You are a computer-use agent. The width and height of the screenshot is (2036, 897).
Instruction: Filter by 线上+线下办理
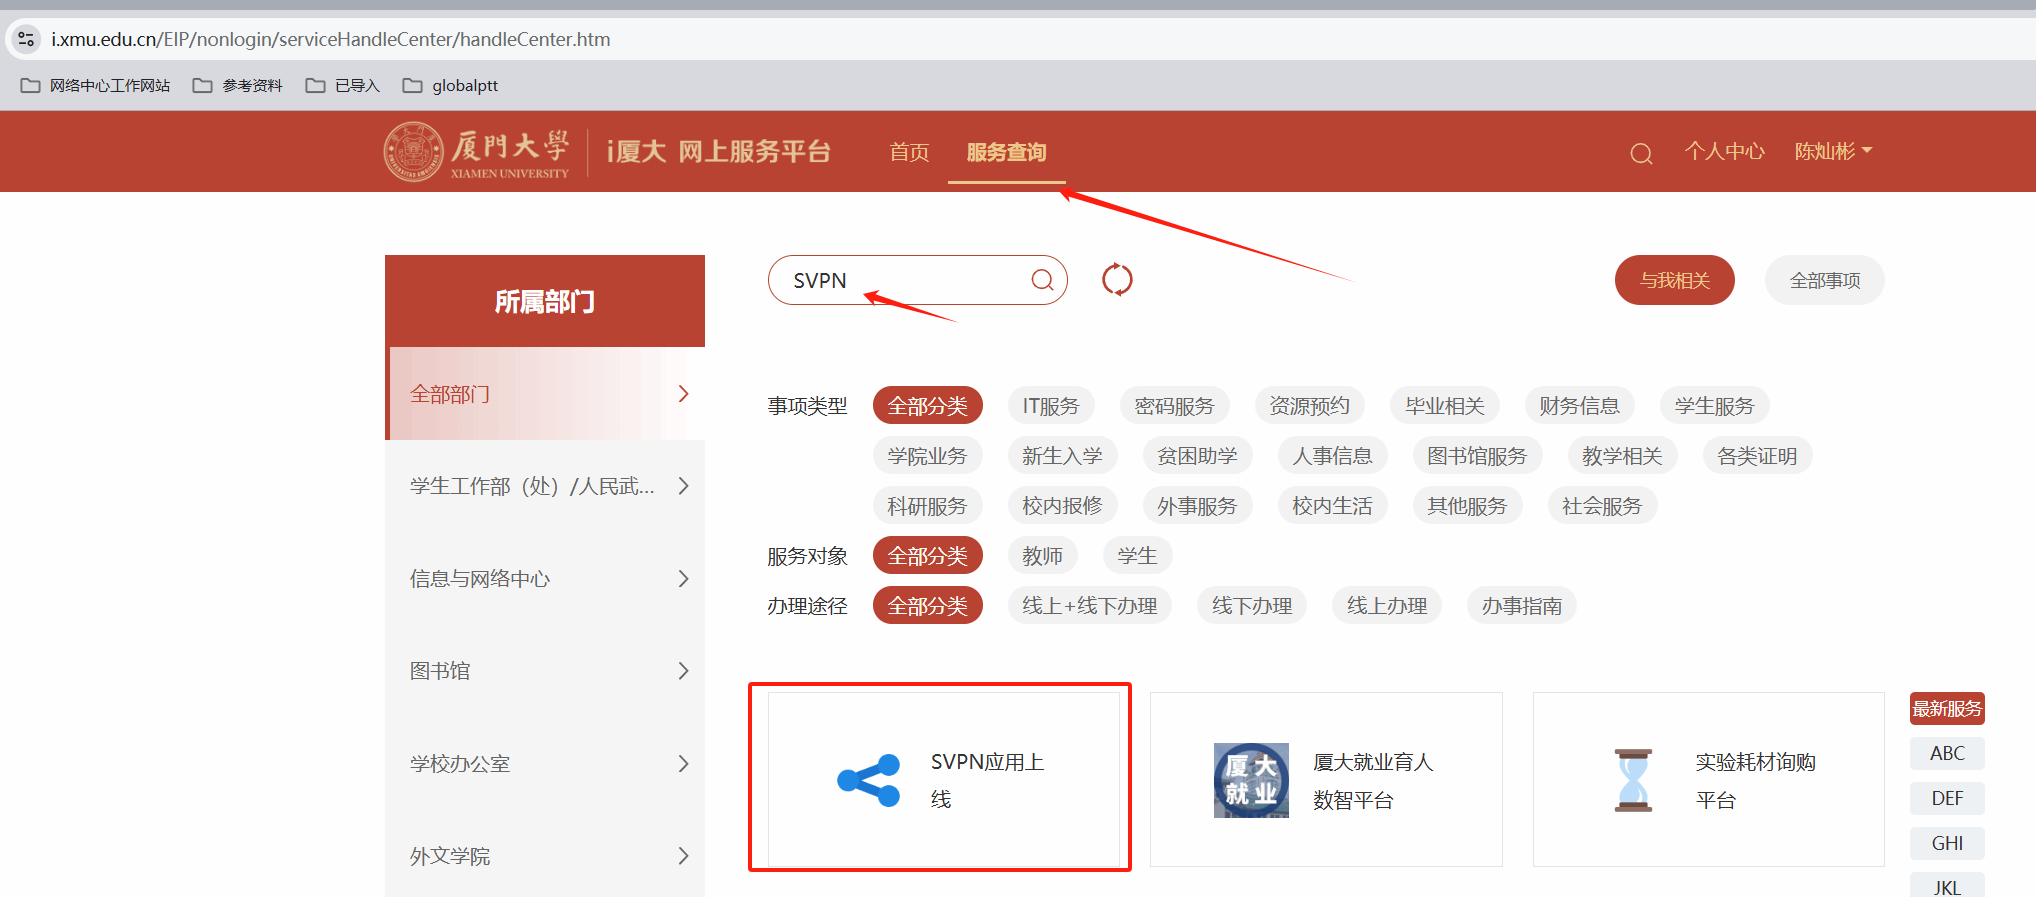[1090, 606]
